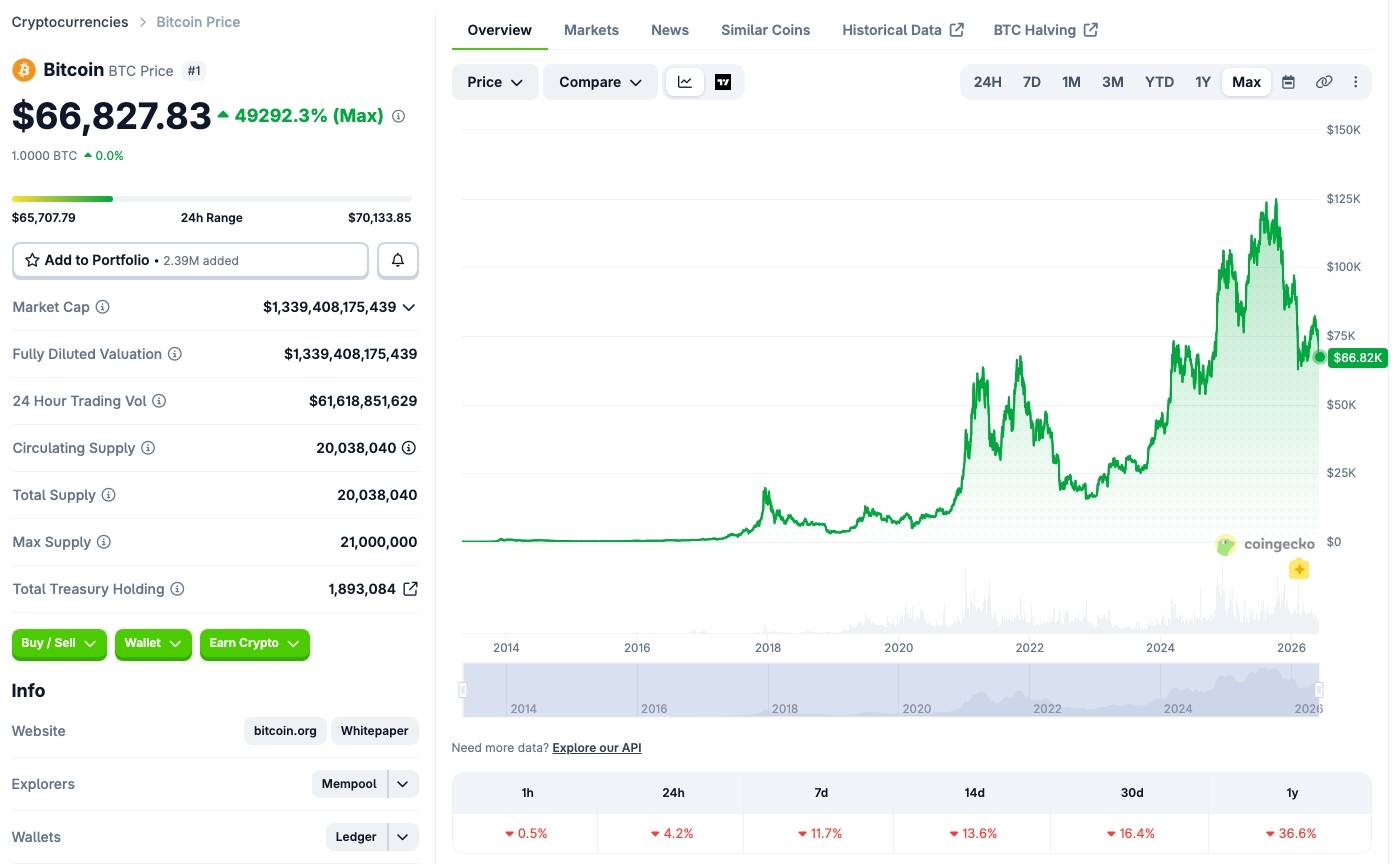Viewport: 1396px width, 864px height.
Task: Click info icon beside Max Supply
Action: [104, 542]
